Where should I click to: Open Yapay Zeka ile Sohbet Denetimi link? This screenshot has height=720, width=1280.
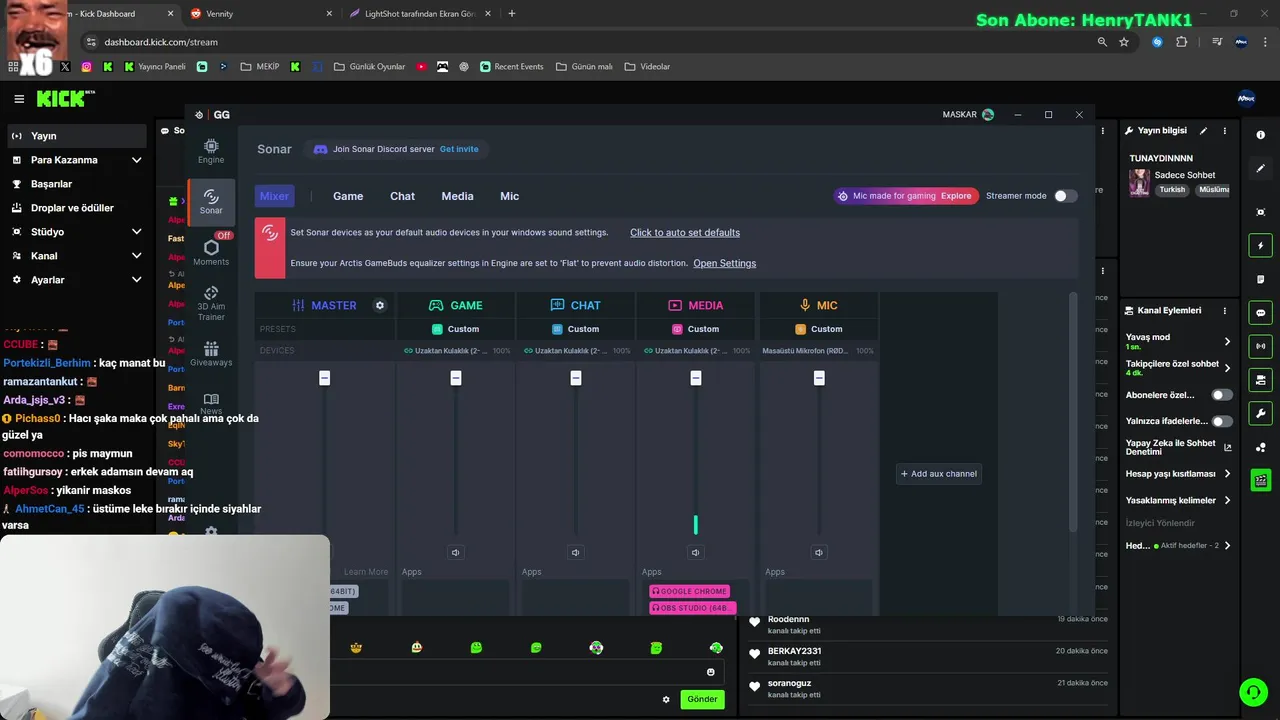(x=1178, y=447)
